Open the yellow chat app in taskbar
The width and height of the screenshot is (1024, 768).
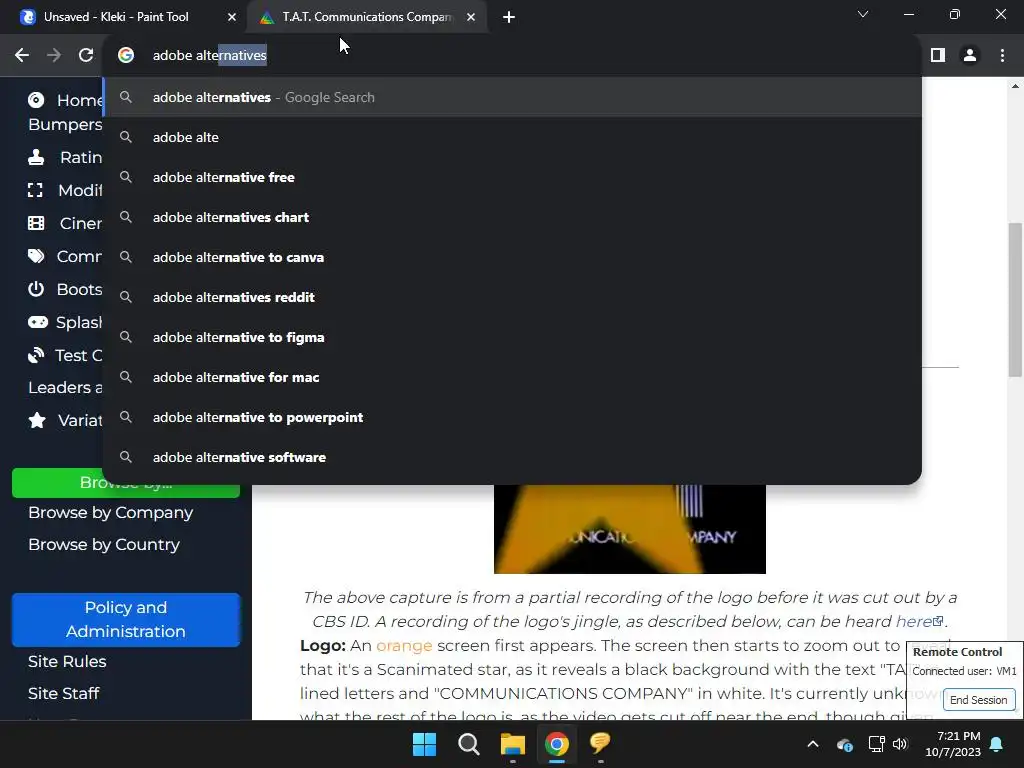click(600, 743)
